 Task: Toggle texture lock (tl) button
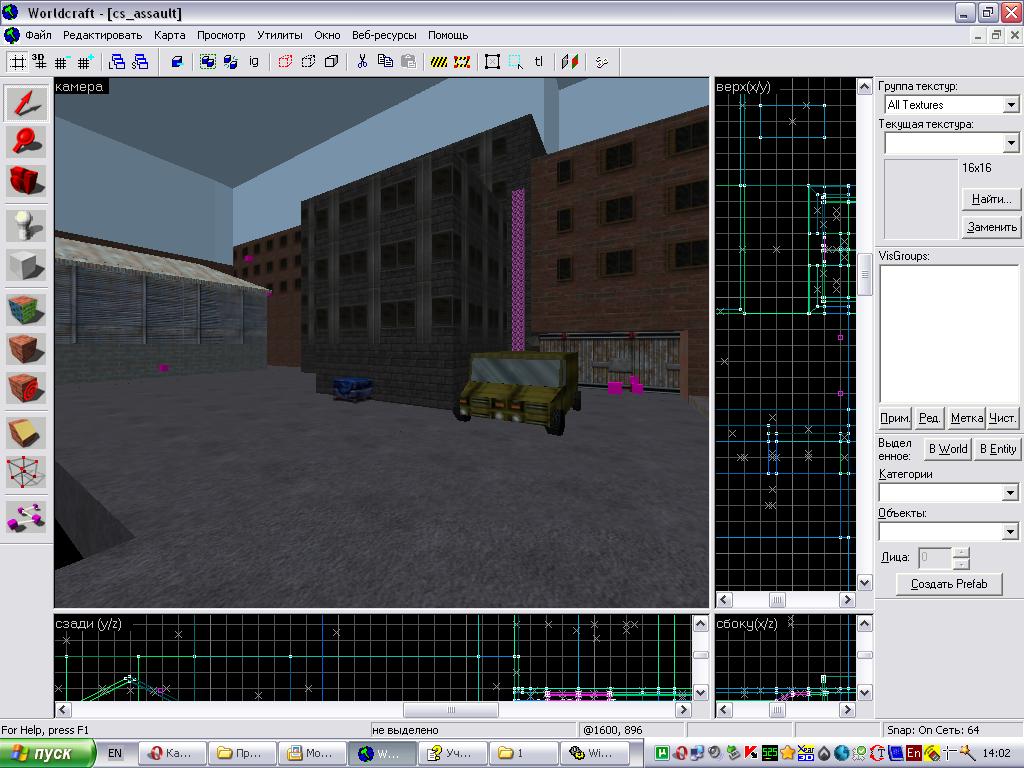(x=539, y=62)
